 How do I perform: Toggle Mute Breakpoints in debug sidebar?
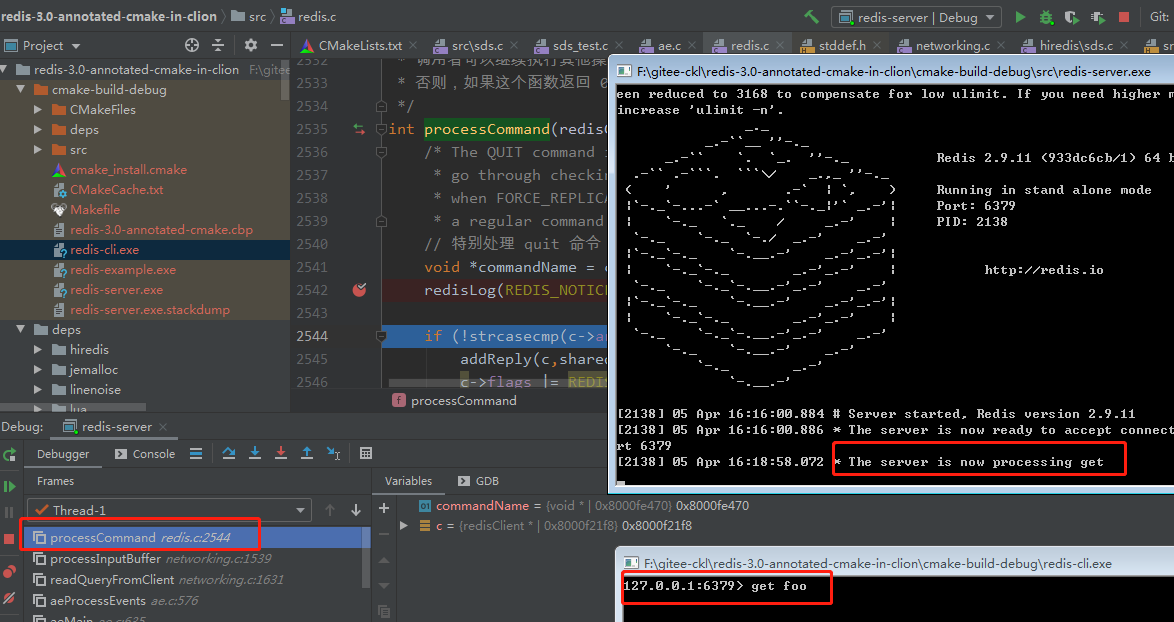click(x=10, y=598)
